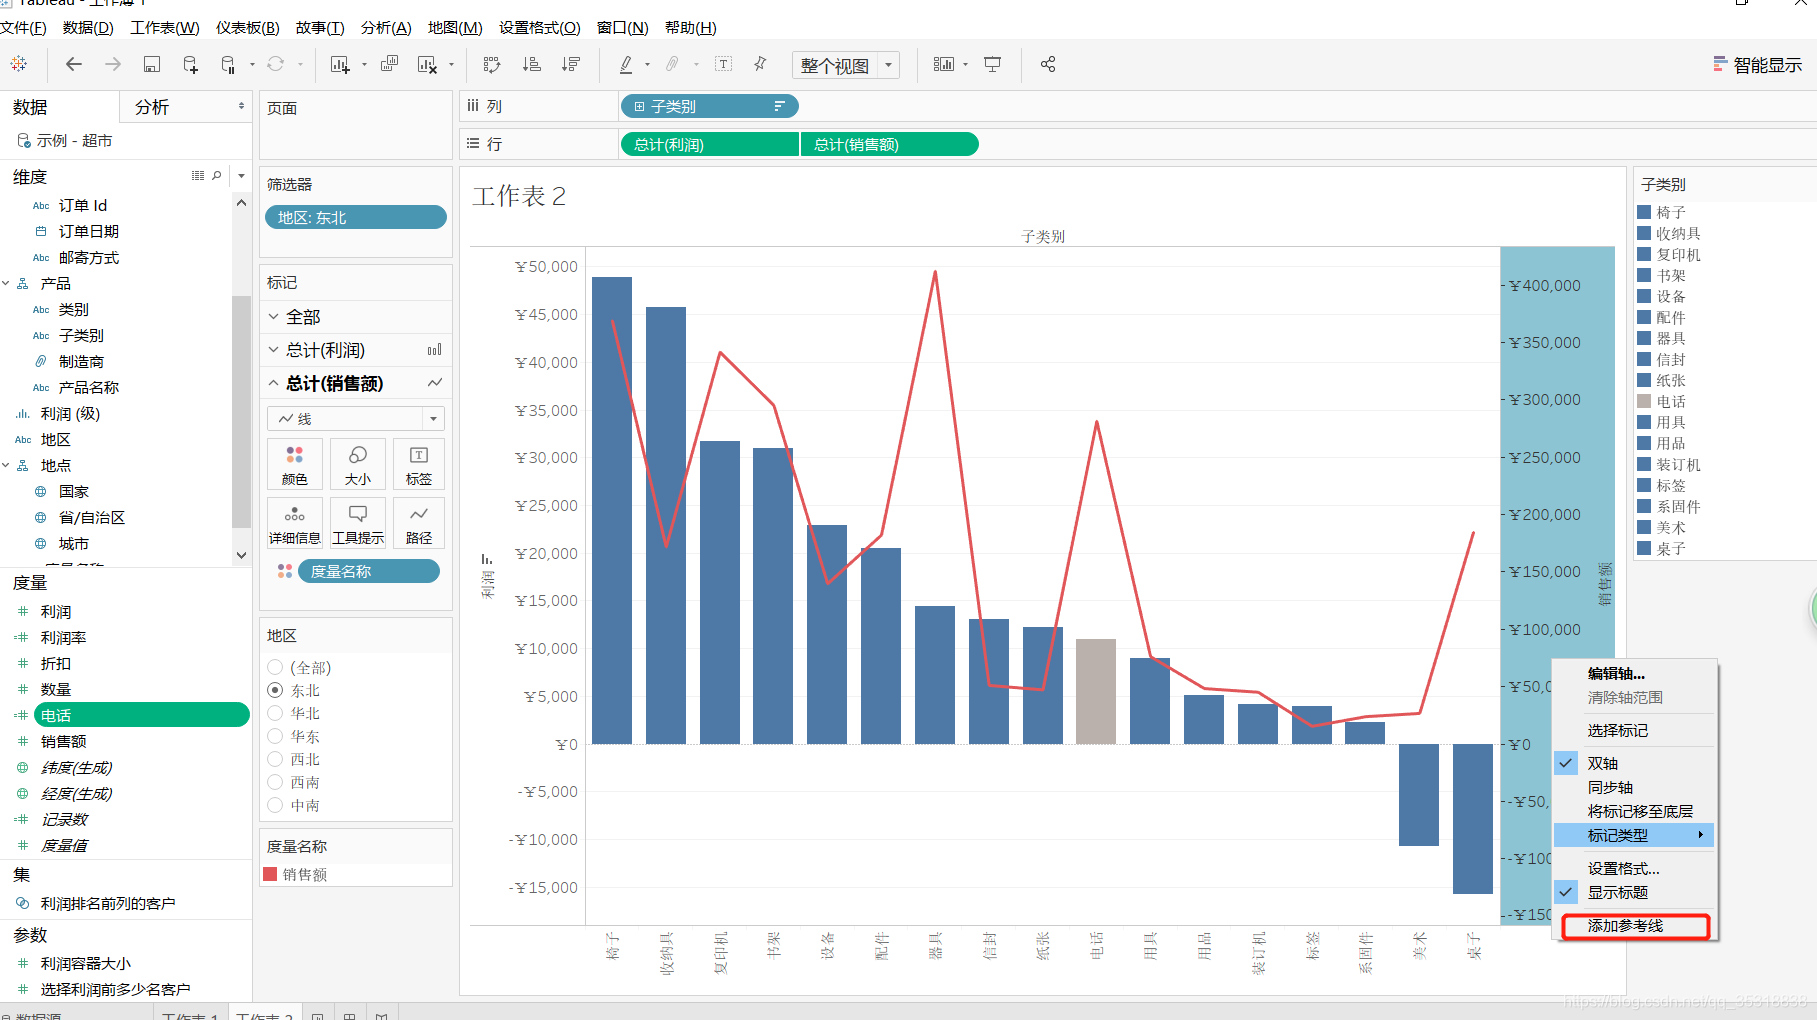
Task: Sort descending toolbar icon
Action: [571, 64]
